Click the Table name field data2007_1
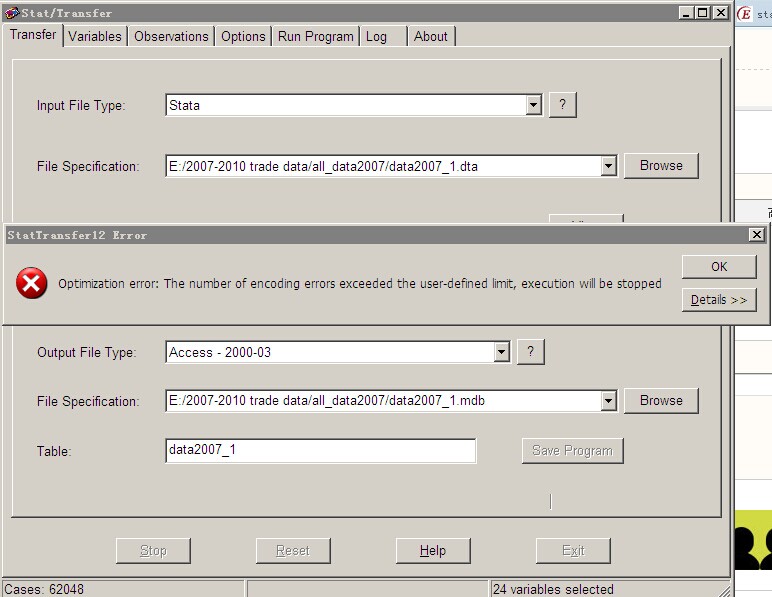The image size is (772, 597). pos(321,450)
